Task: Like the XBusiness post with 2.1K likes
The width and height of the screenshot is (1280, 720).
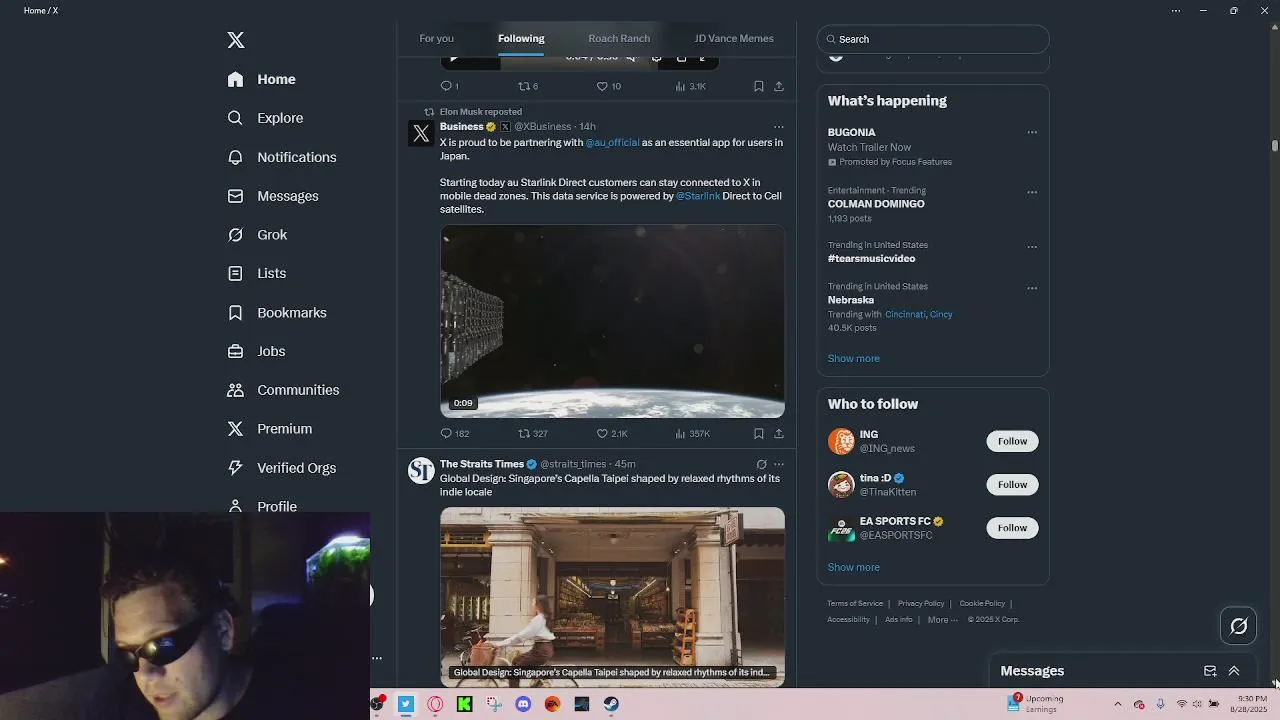Action: pyautogui.click(x=612, y=433)
